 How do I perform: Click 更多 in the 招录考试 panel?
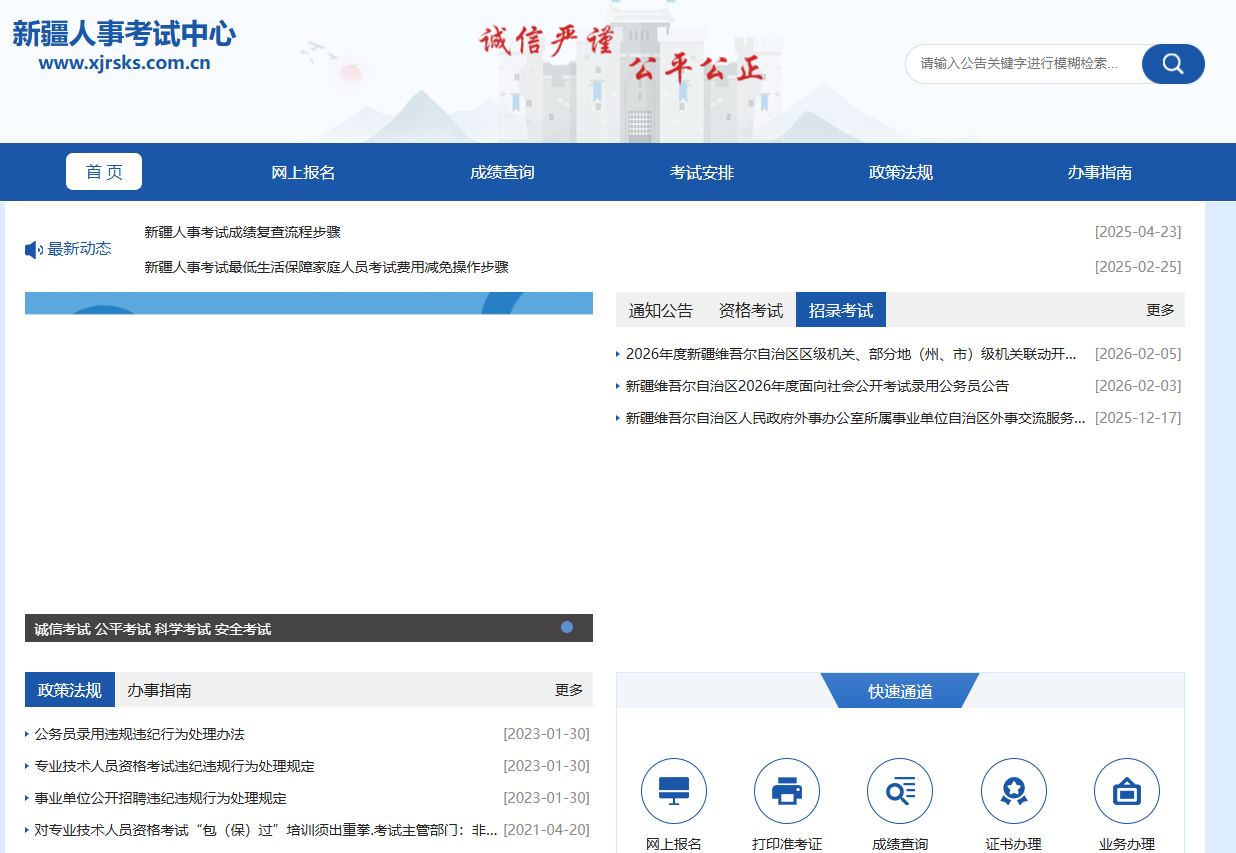(x=1160, y=310)
